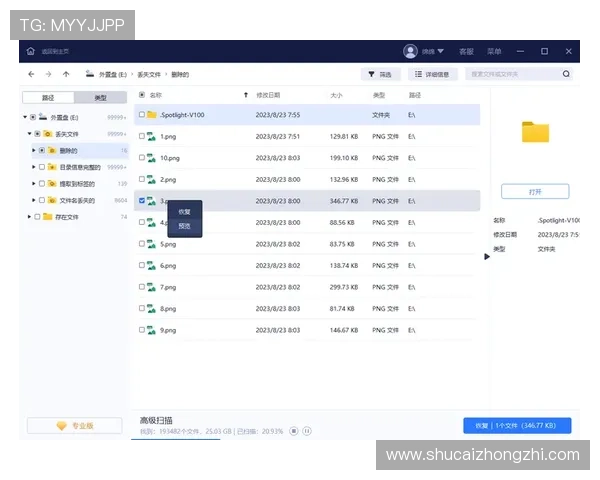Choose 恢复 in the context menu
The height and width of the screenshot is (480, 600).
184,212
